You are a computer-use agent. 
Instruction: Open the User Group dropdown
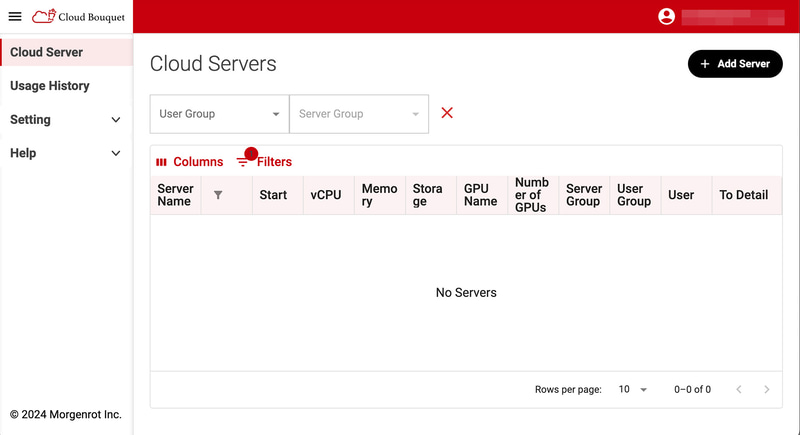point(219,114)
